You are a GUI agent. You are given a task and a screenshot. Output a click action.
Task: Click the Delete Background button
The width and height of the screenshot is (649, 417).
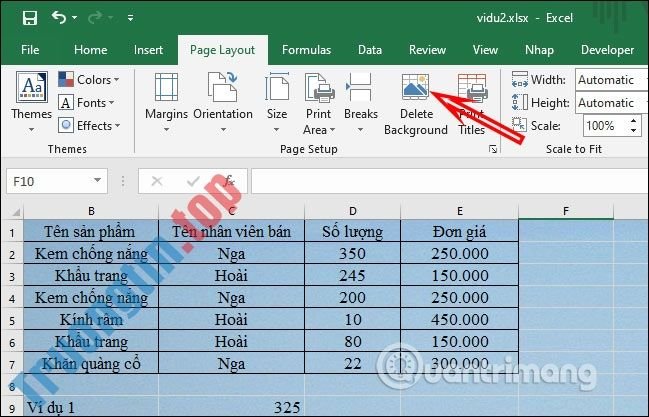(x=416, y=104)
